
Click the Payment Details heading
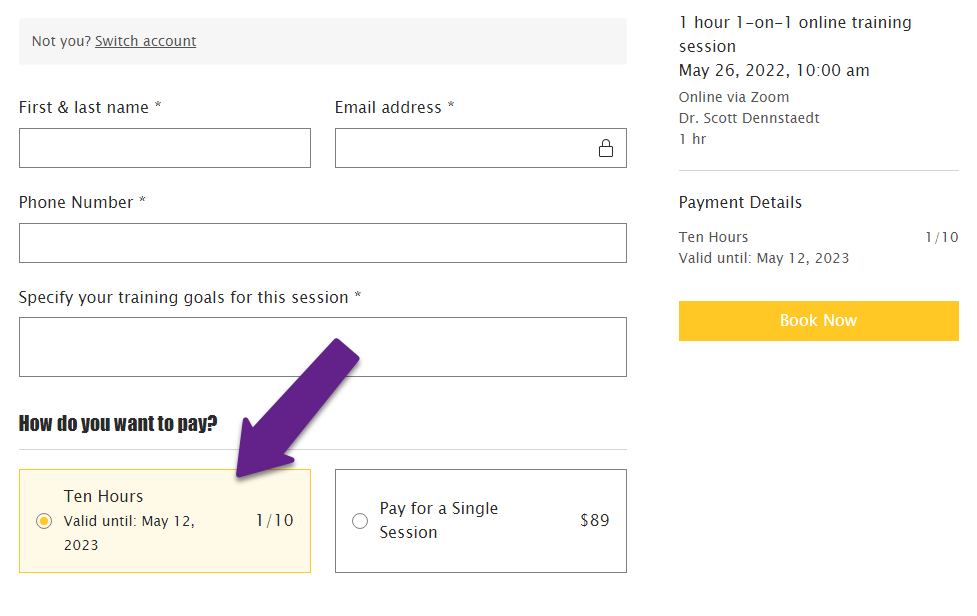click(x=740, y=202)
